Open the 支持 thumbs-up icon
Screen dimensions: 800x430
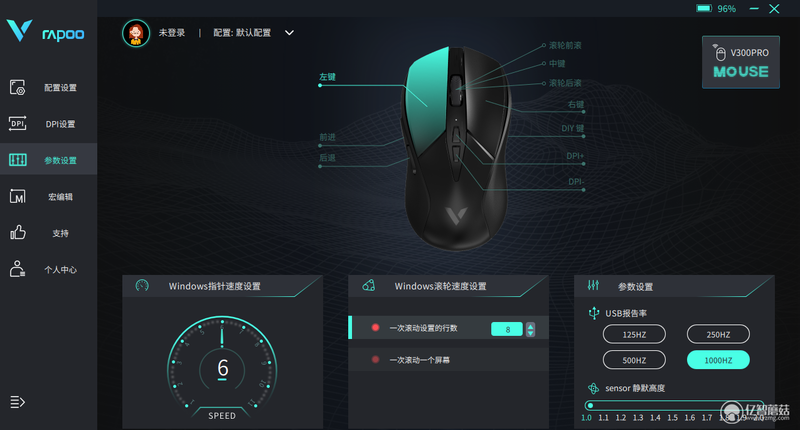pos(17,233)
